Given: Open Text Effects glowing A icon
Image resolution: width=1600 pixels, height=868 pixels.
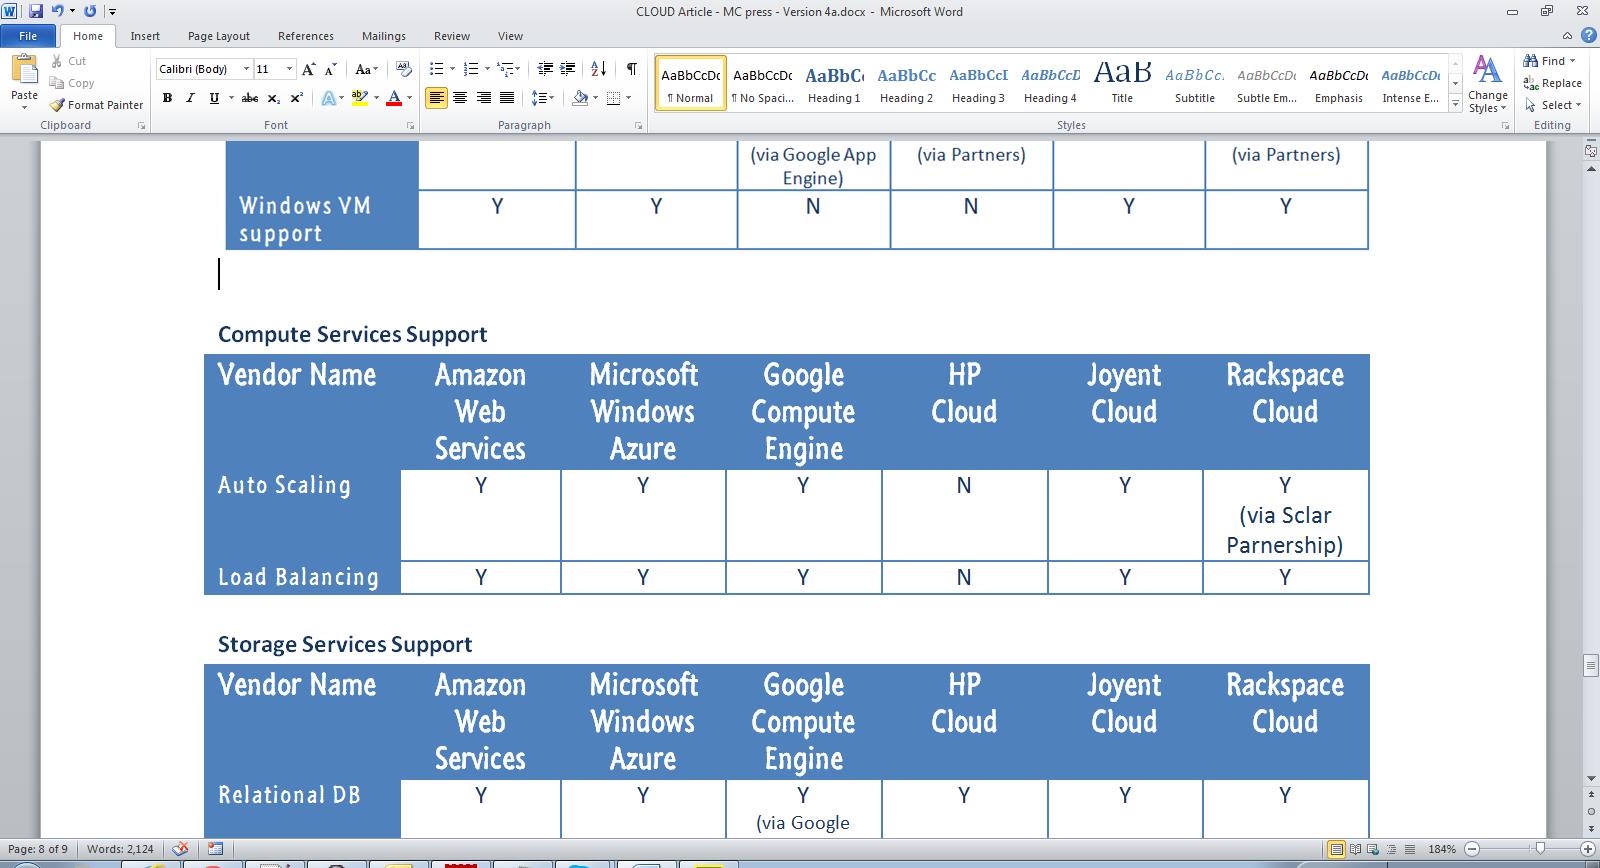Looking at the screenshot, I should (327, 98).
